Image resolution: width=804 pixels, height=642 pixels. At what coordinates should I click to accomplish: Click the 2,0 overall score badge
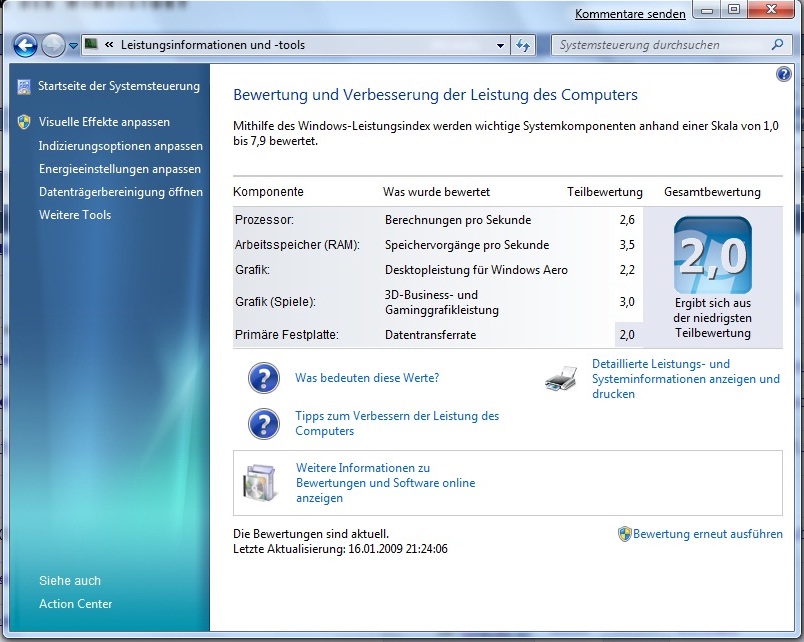point(713,255)
